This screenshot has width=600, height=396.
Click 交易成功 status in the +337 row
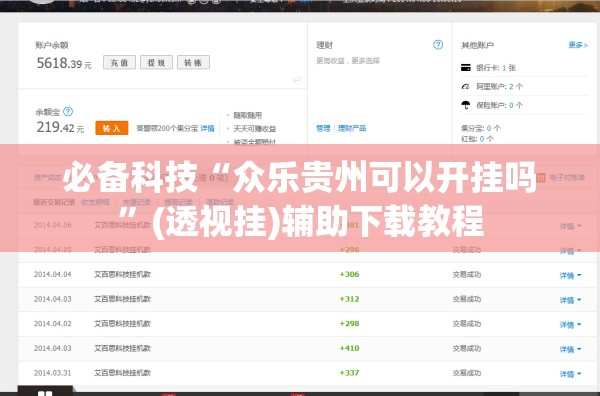point(466,373)
